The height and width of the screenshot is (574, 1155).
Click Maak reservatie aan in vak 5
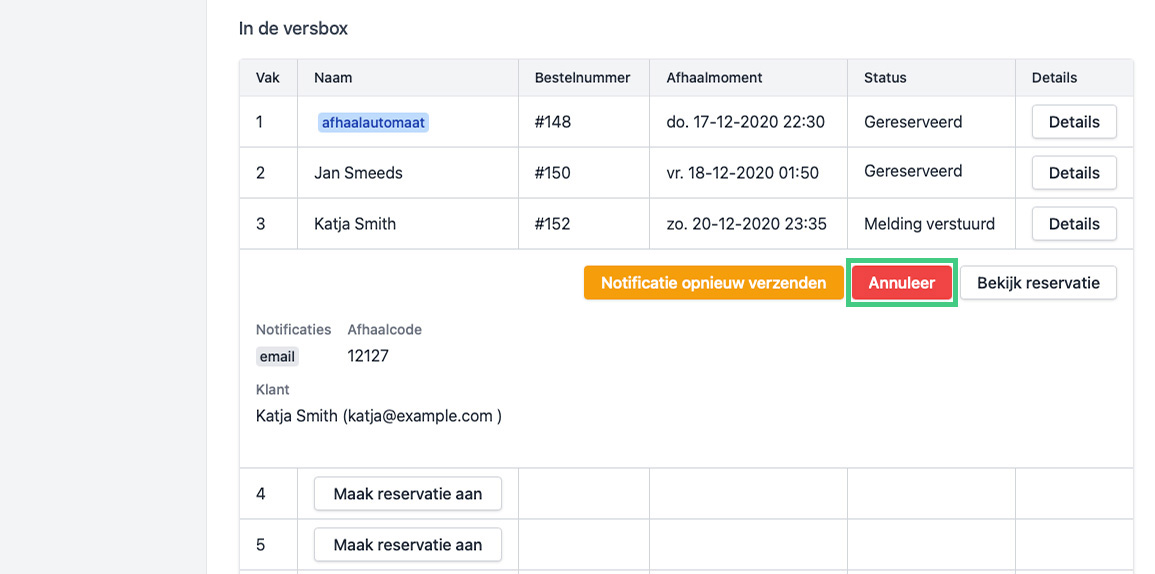[x=408, y=545]
